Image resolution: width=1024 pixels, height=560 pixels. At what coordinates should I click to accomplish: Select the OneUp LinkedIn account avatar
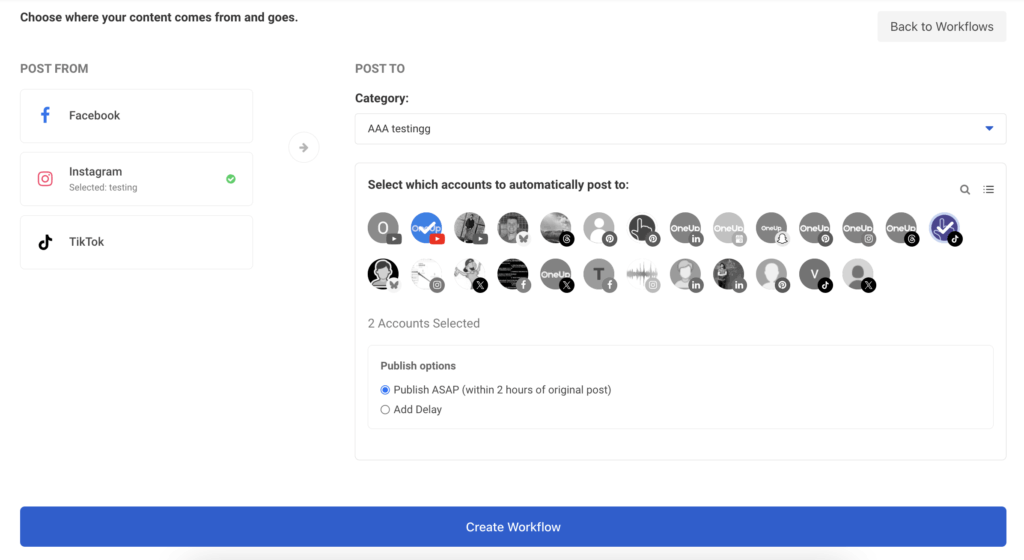686,228
